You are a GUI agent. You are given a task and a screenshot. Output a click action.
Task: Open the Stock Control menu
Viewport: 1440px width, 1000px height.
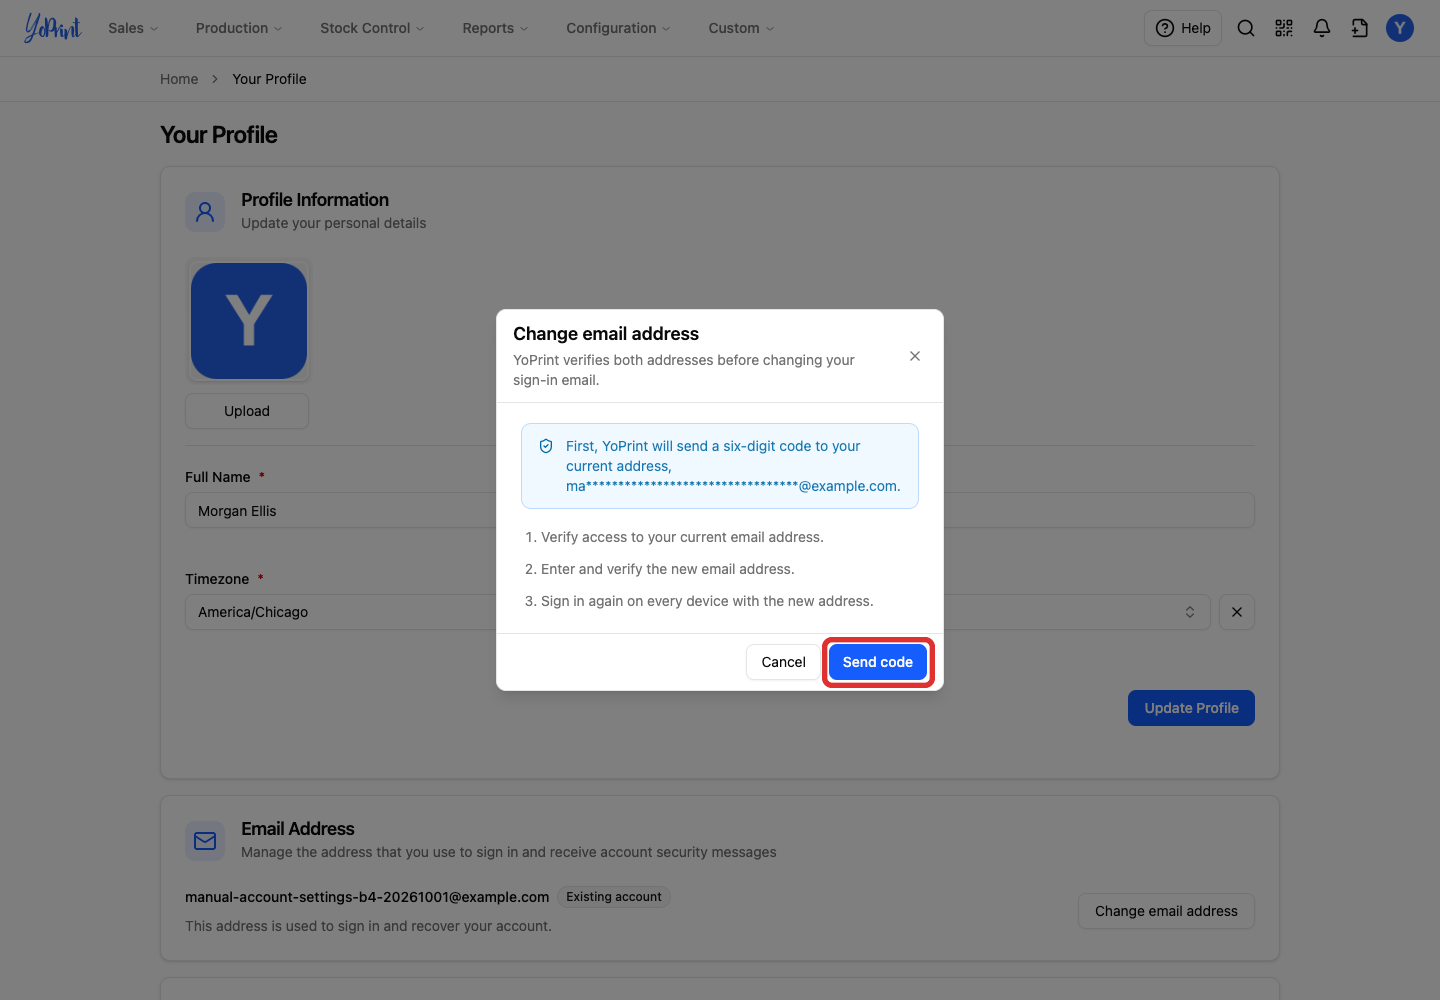372,28
